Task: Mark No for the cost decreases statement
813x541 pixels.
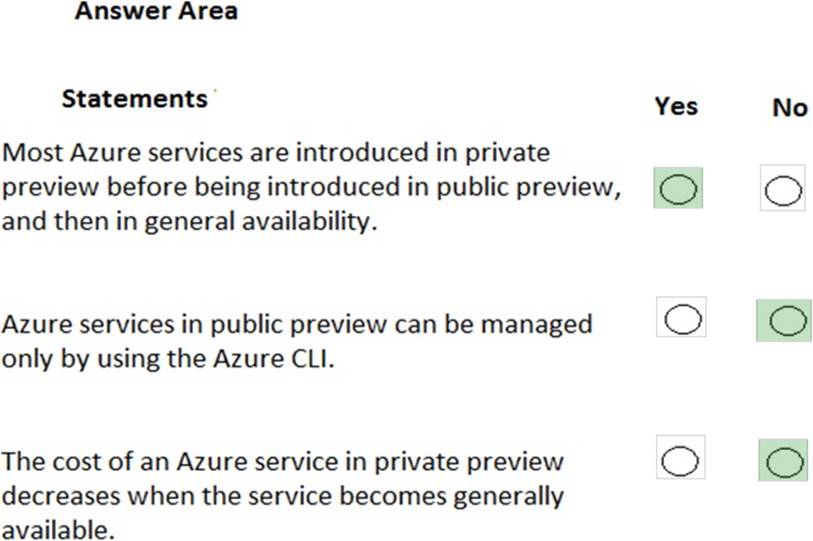Action: point(785,462)
